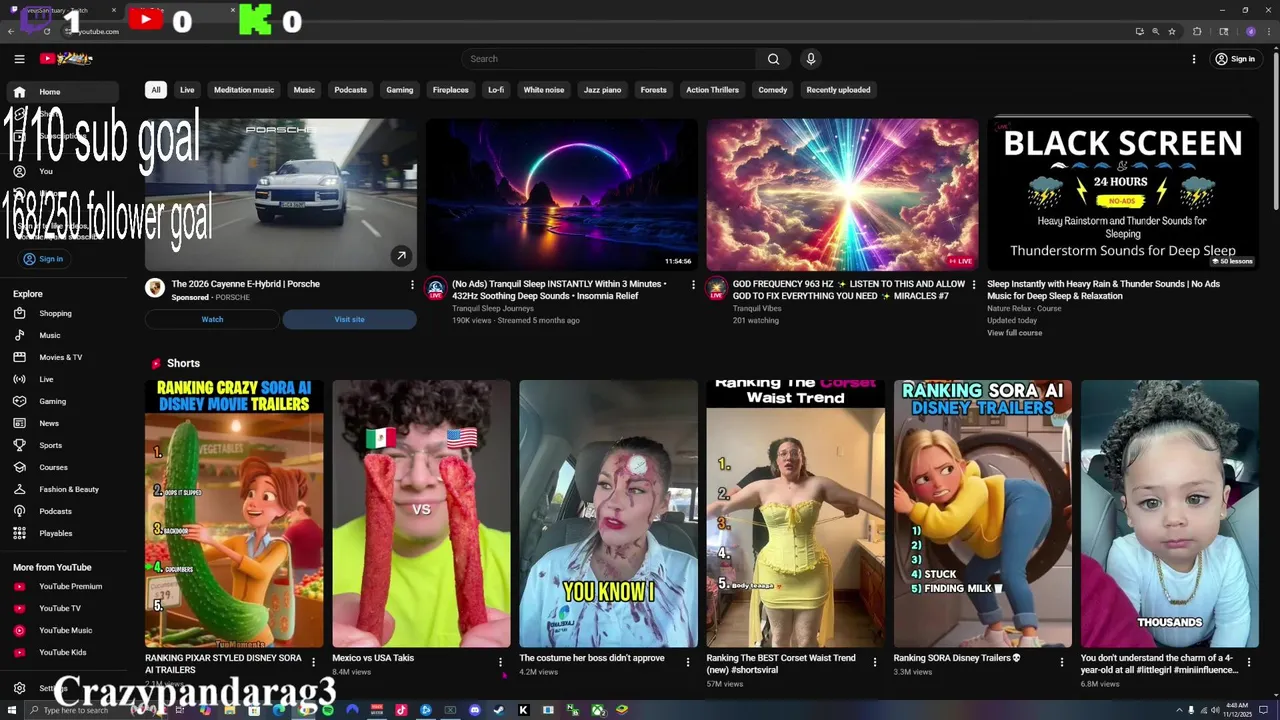
Task: Open the browser profile avatar
Action: click(x=1251, y=31)
